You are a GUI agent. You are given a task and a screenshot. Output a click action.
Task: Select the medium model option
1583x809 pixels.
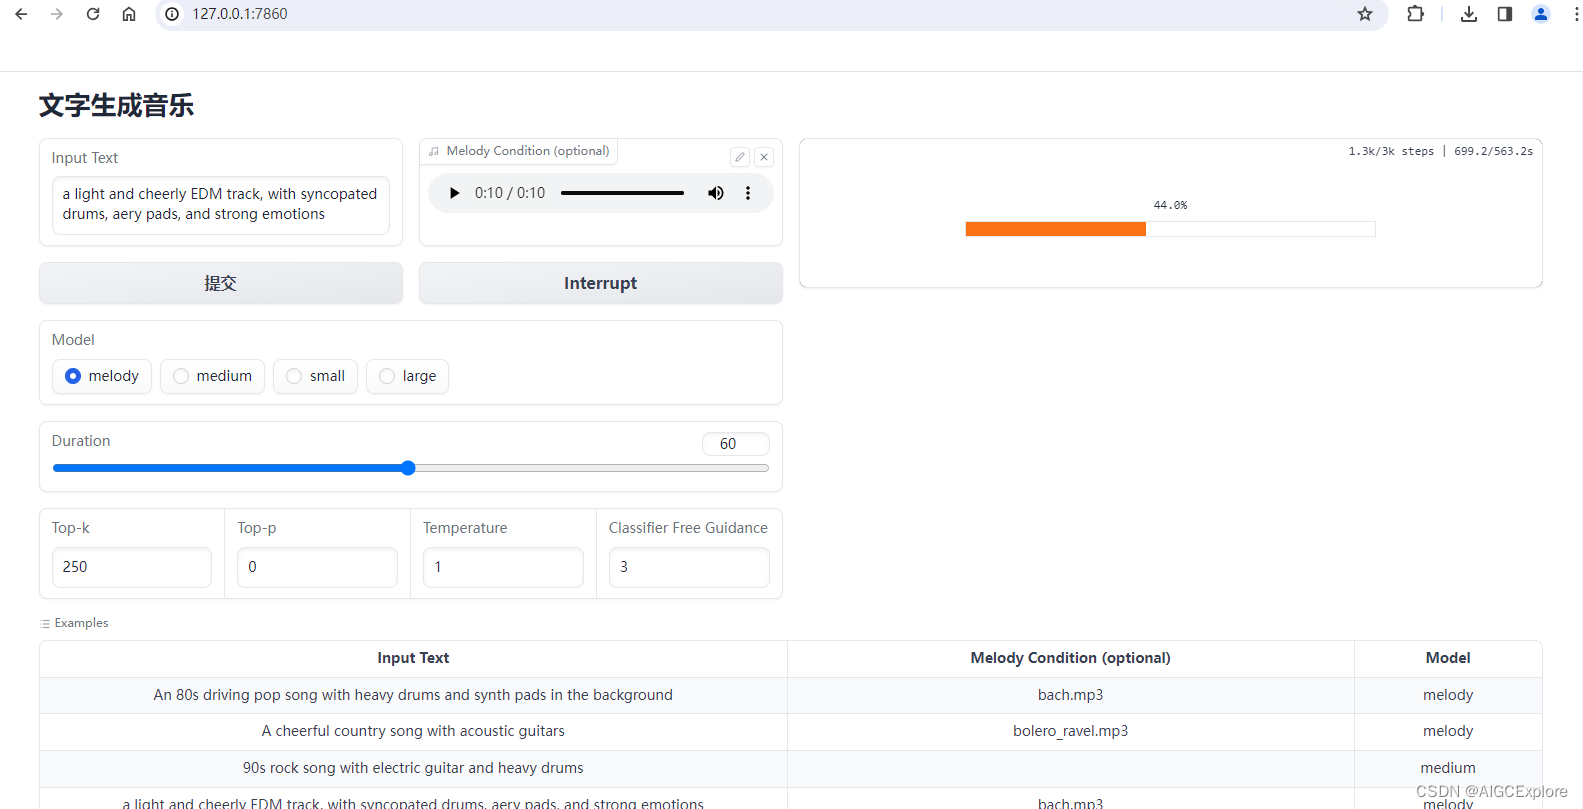click(x=212, y=376)
